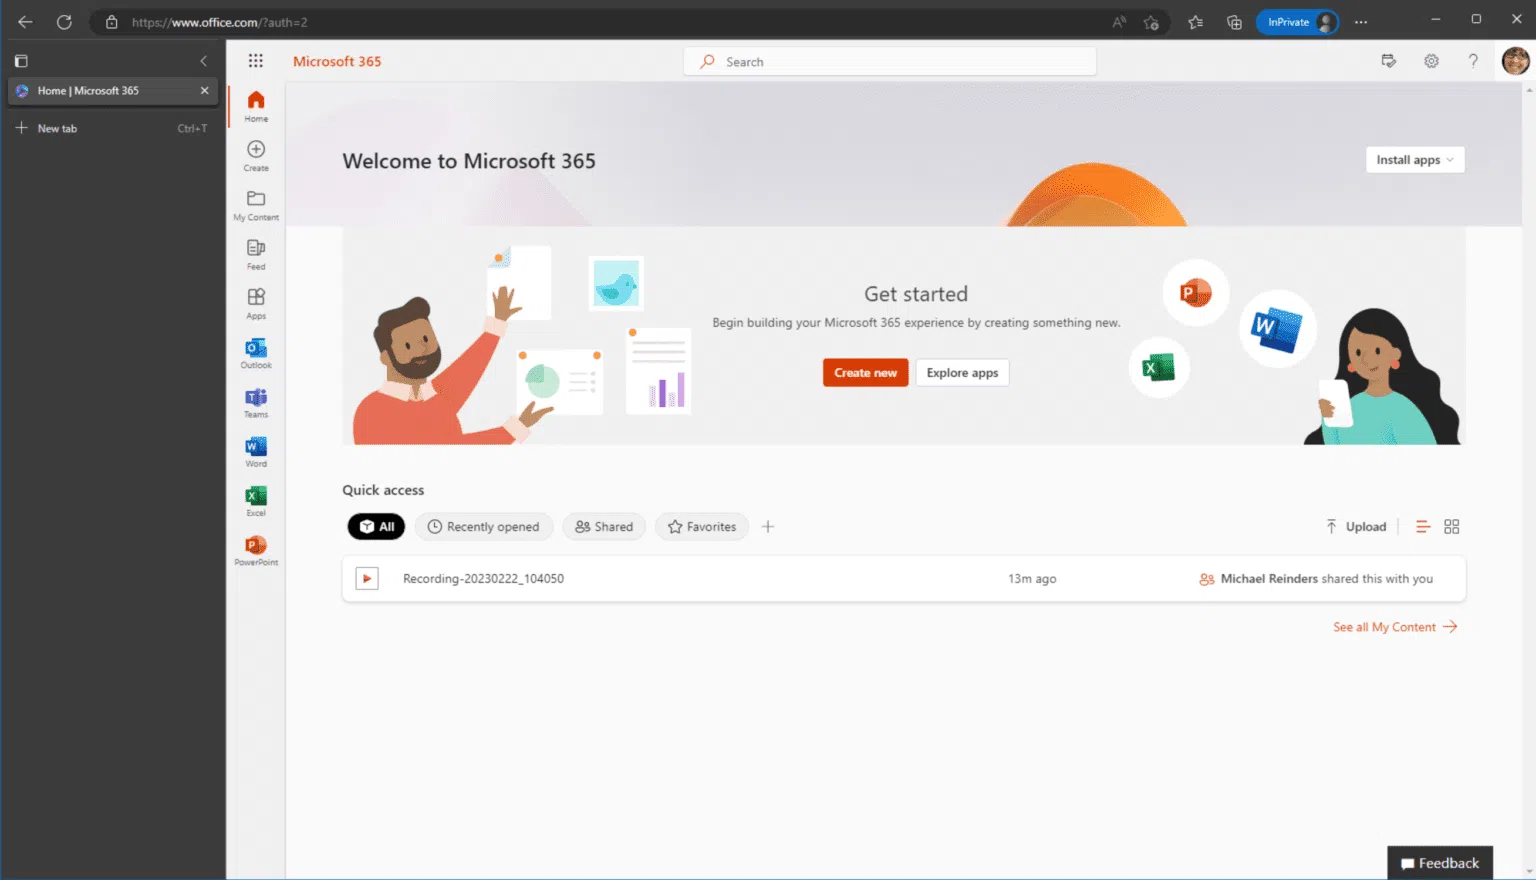Toggle the Recently opened filter

pos(484,526)
